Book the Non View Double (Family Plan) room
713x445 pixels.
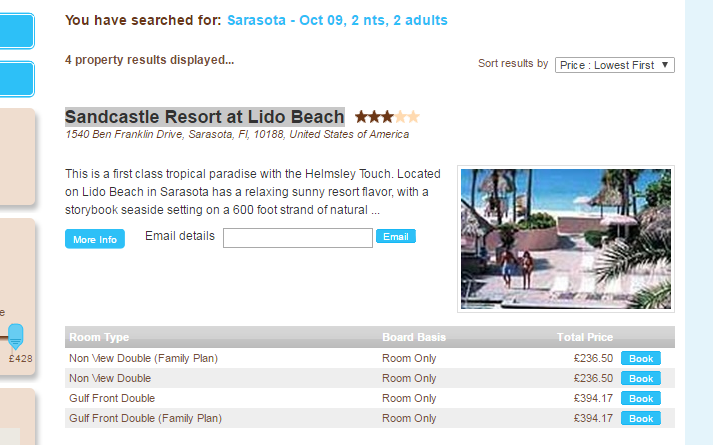pyautogui.click(x=641, y=358)
